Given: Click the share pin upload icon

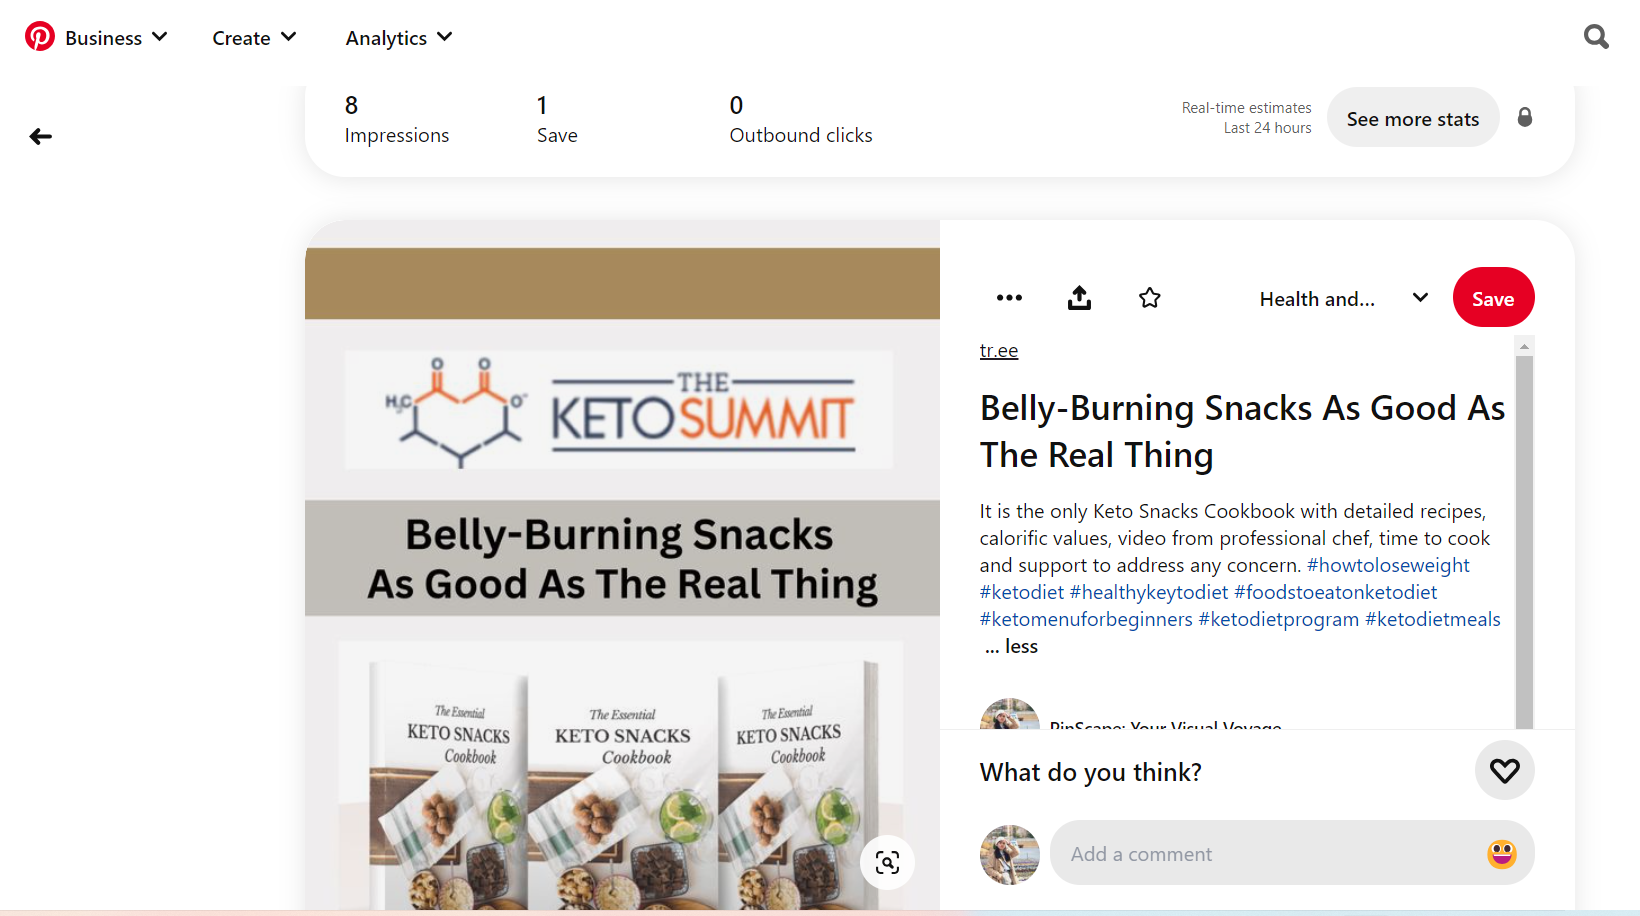Looking at the screenshot, I should point(1079,298).
